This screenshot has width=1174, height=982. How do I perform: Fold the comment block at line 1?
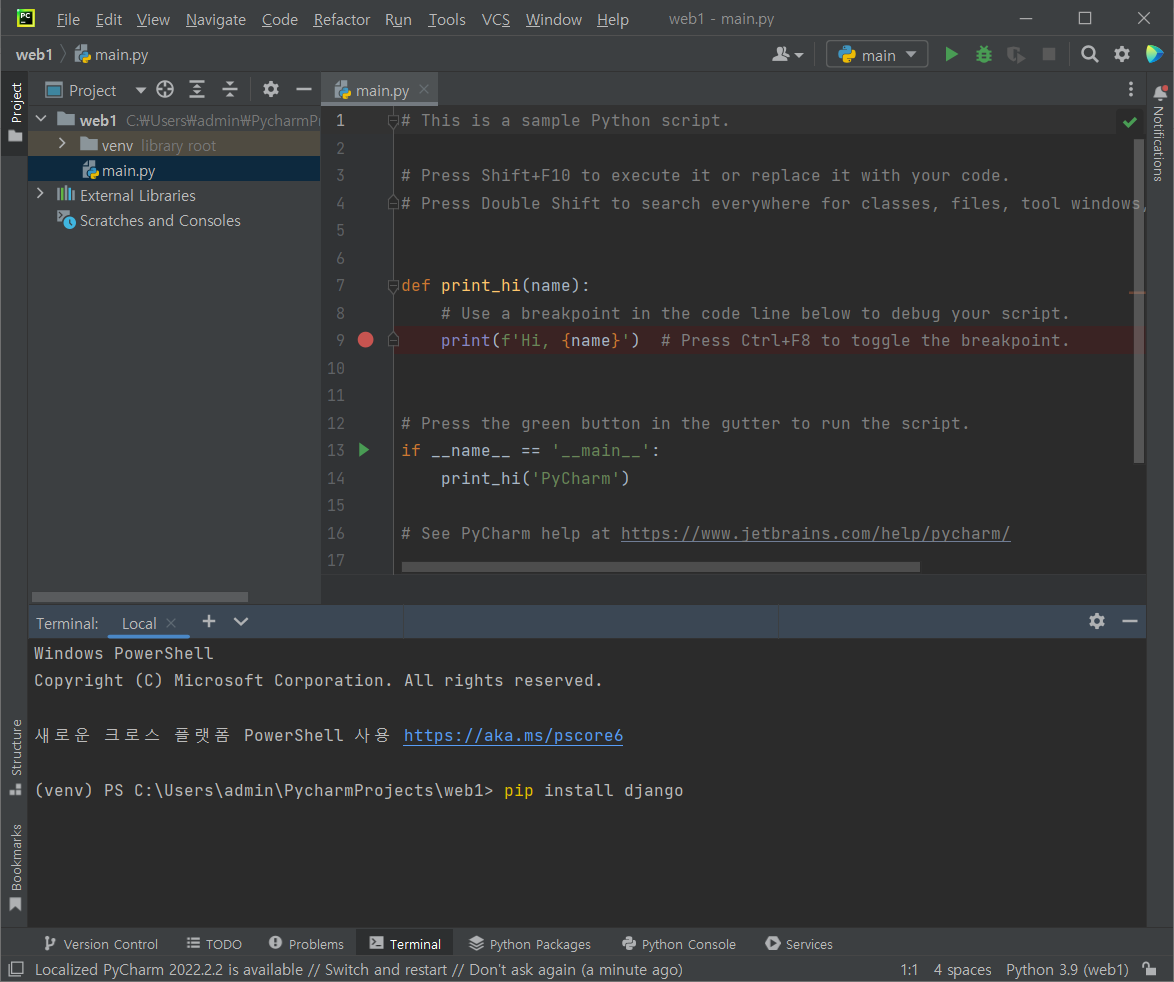tap(393, 121)
